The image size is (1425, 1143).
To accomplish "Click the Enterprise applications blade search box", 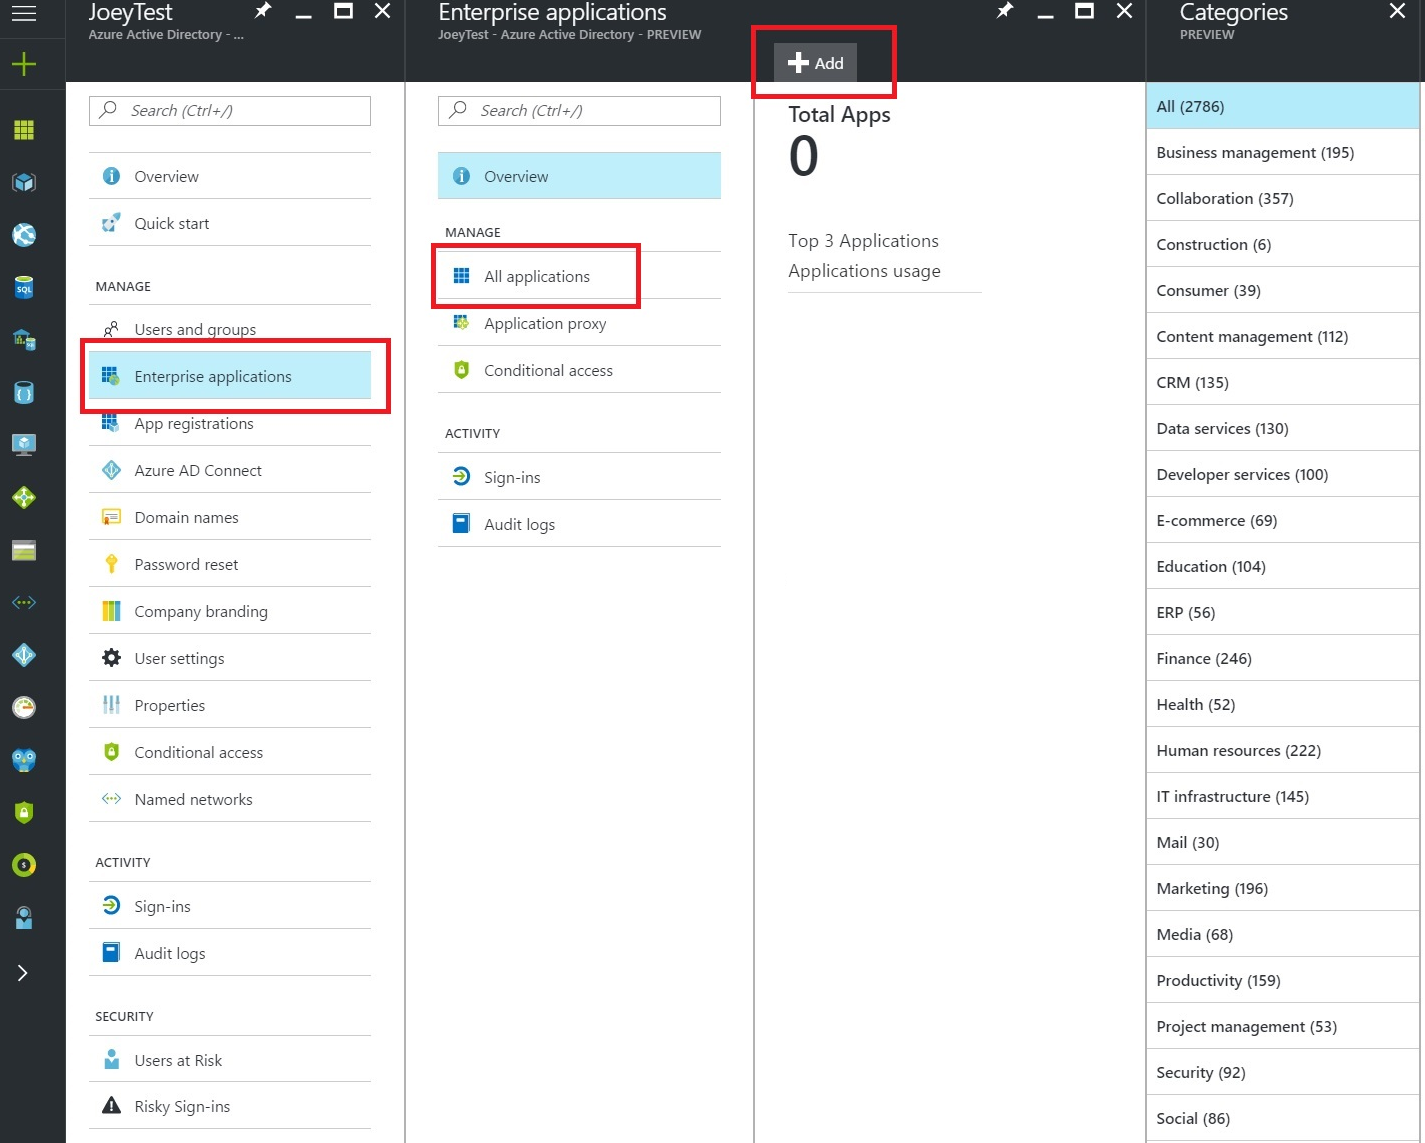I will (x=579, y=111).
